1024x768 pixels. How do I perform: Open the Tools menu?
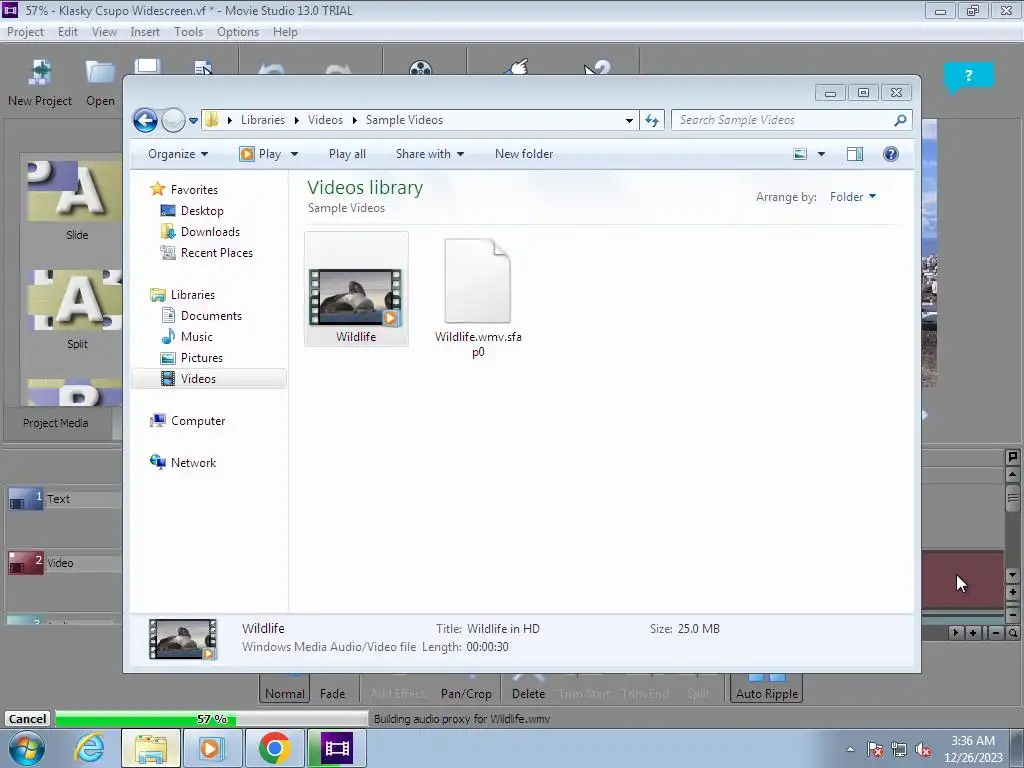(x=188, y=32)
